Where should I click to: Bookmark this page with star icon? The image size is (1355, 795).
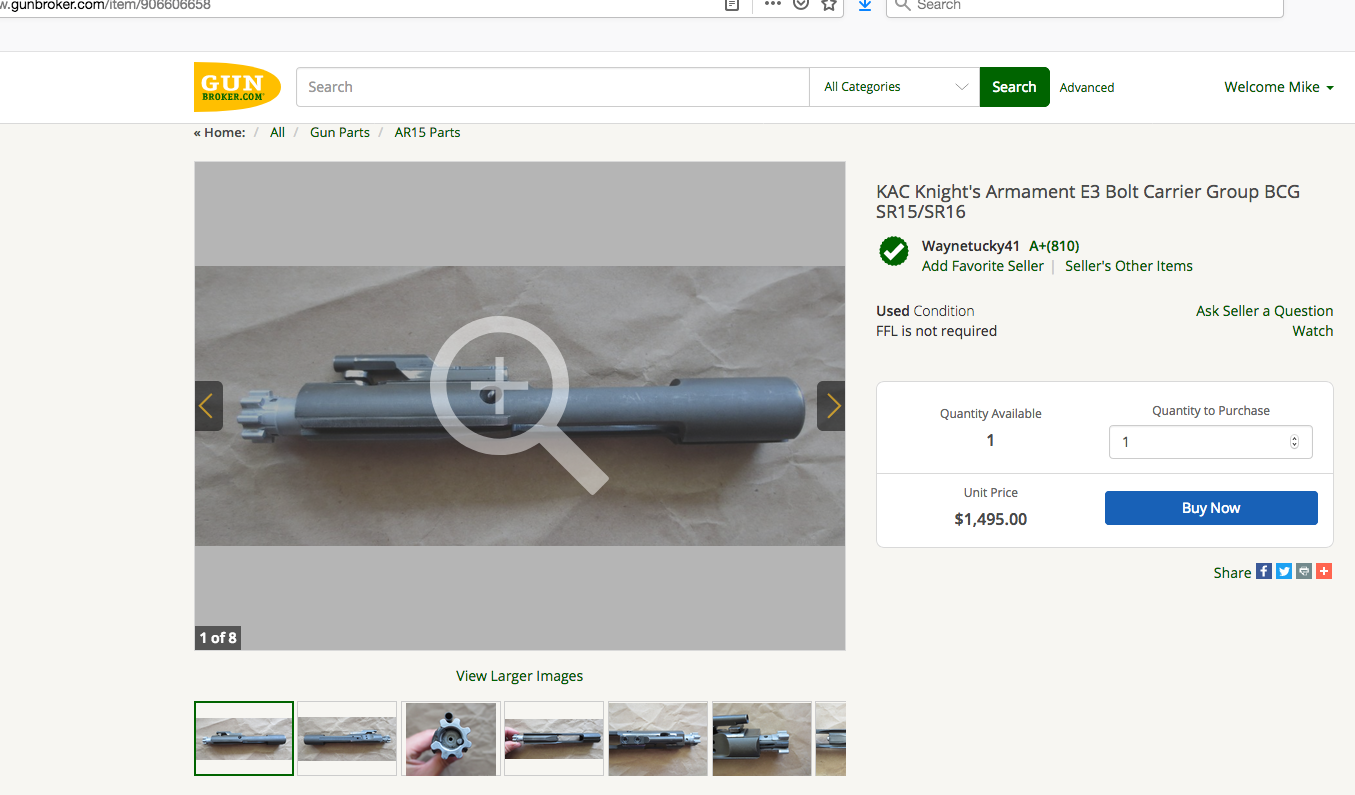coord(829,5)
